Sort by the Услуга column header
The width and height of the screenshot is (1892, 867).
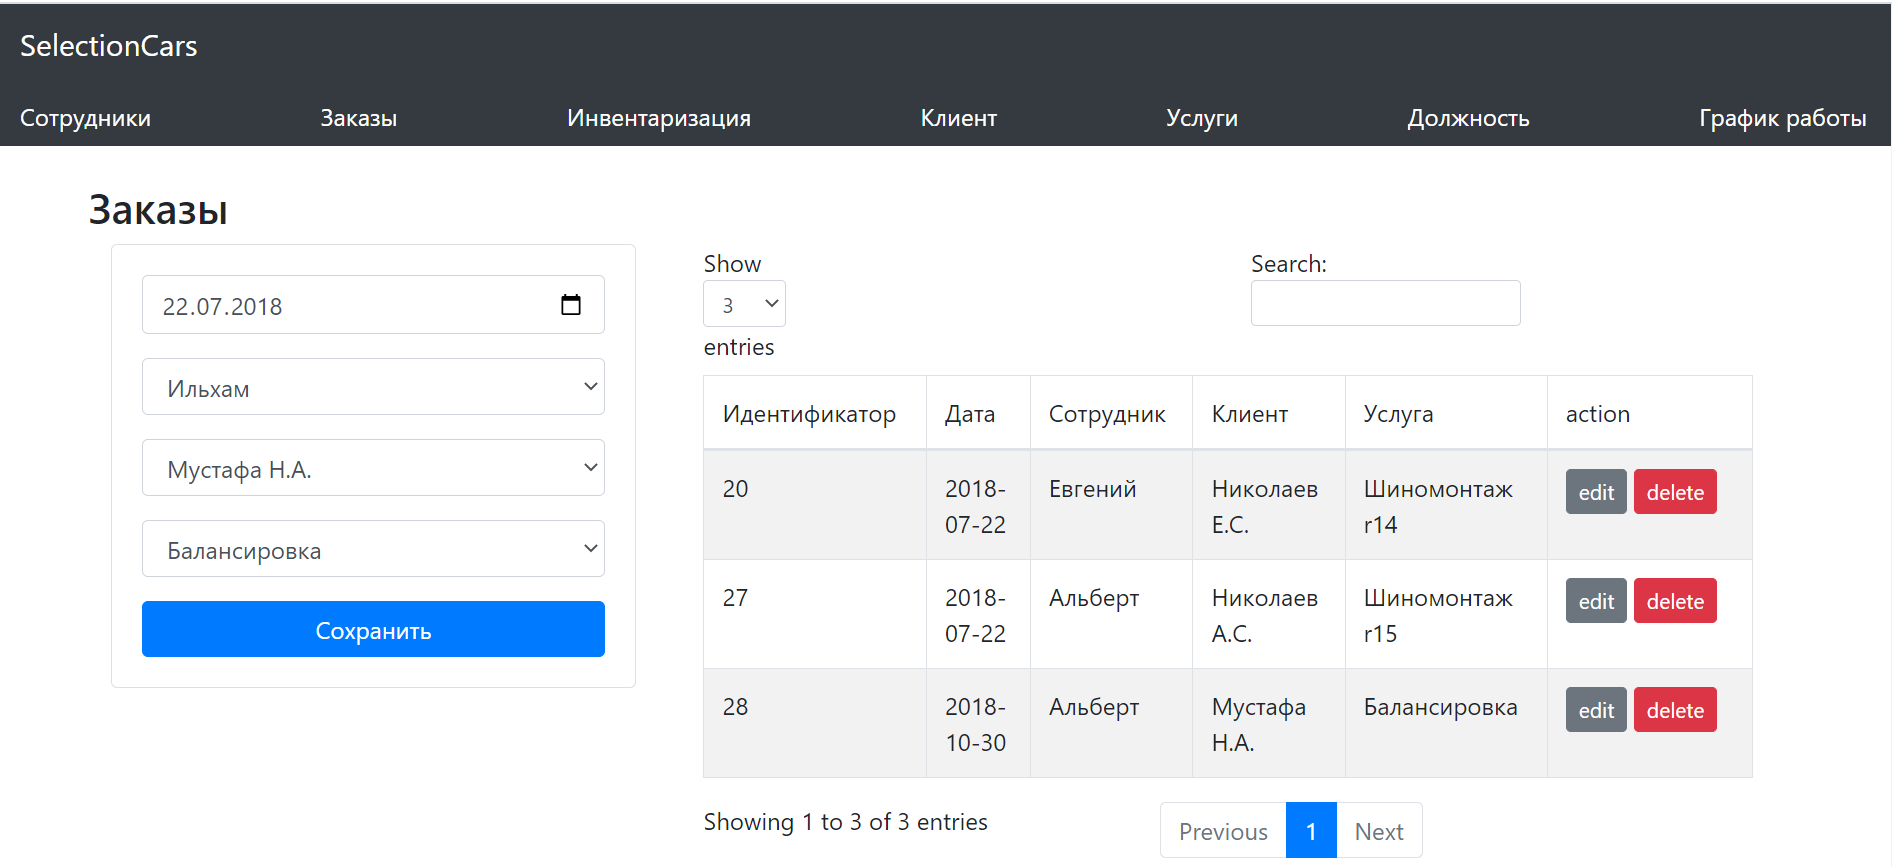click(1446, 413)
